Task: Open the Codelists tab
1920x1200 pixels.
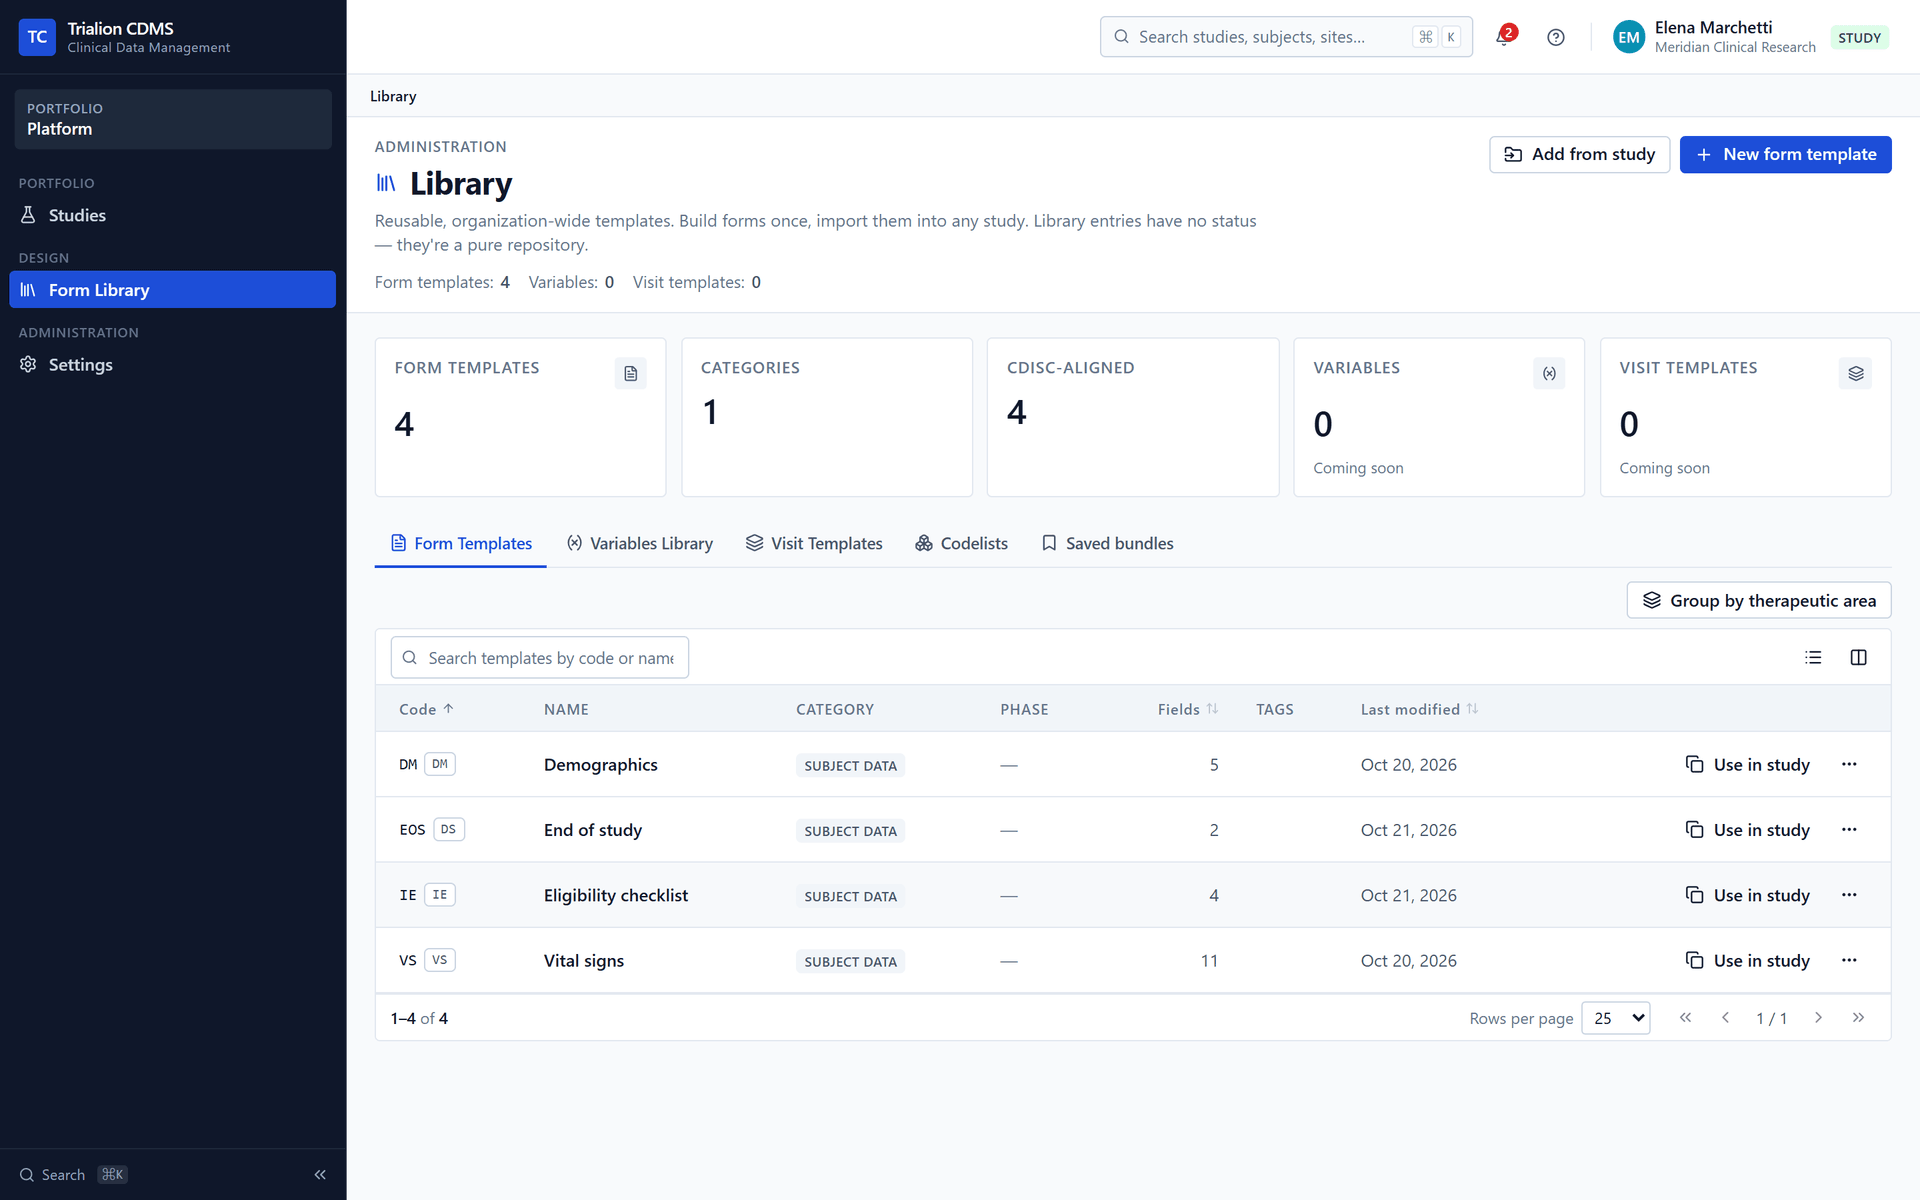Action: click(961, 543)
